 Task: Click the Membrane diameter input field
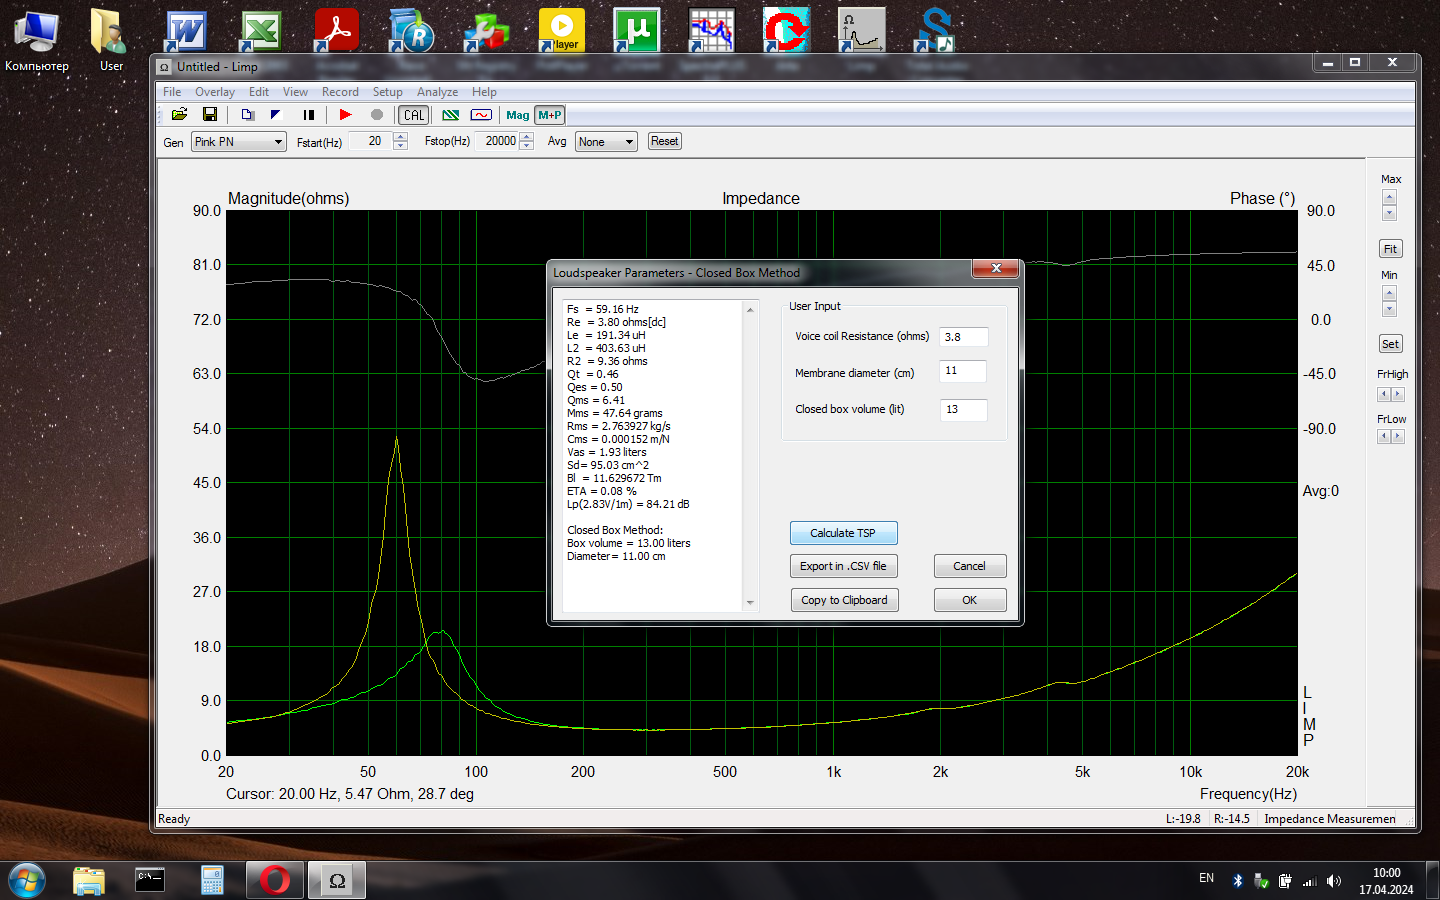tap(963, 371)
